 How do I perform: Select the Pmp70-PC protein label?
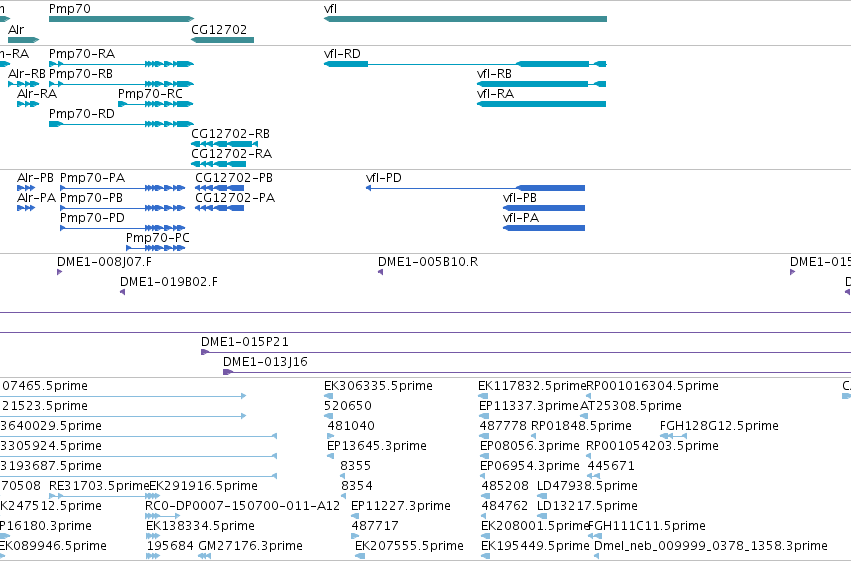point(158,238)
